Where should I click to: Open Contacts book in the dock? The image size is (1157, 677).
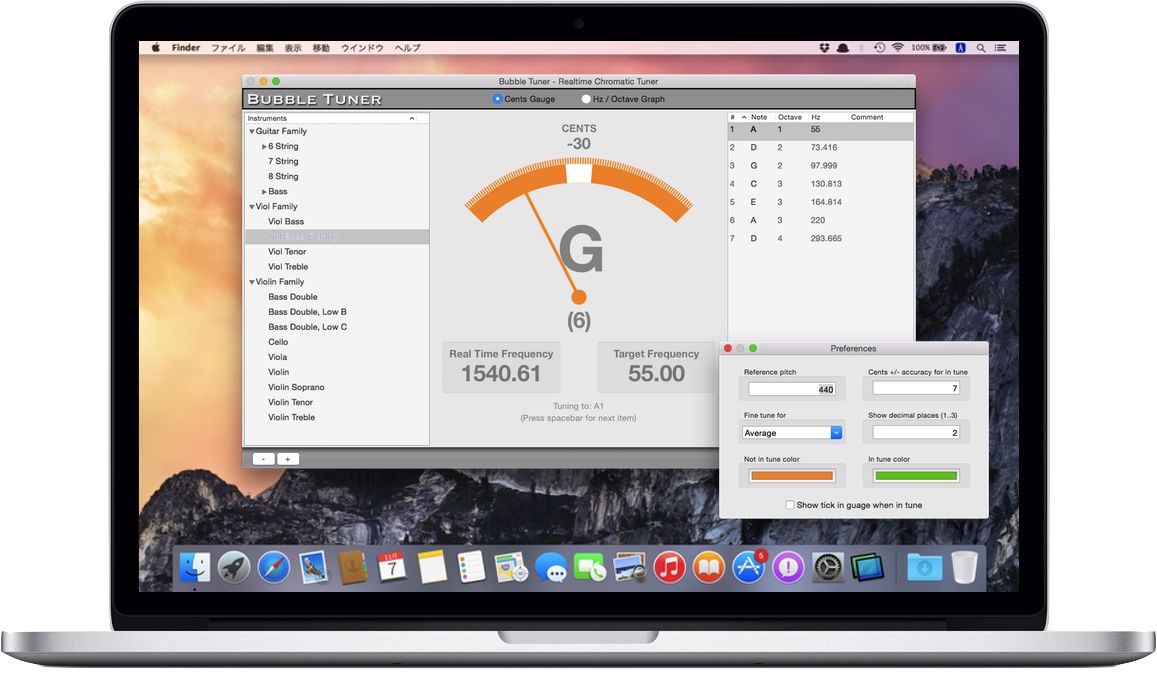(353, 568)
